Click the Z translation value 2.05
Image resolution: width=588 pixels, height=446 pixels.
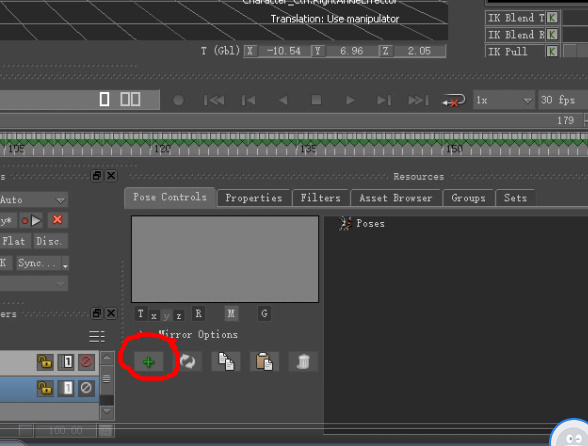click(419, 51)
